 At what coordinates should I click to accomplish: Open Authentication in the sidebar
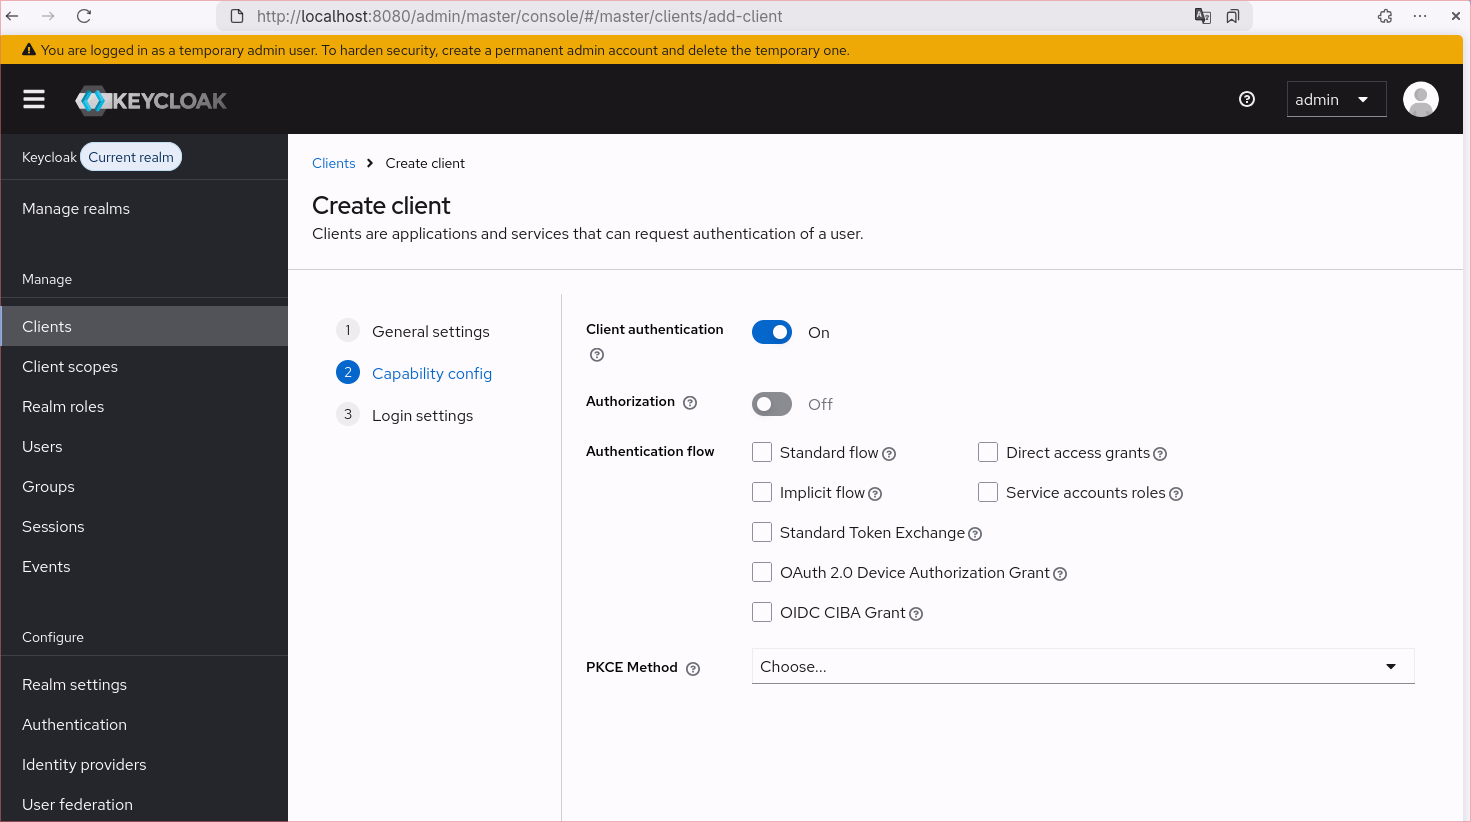coord(144,724)
